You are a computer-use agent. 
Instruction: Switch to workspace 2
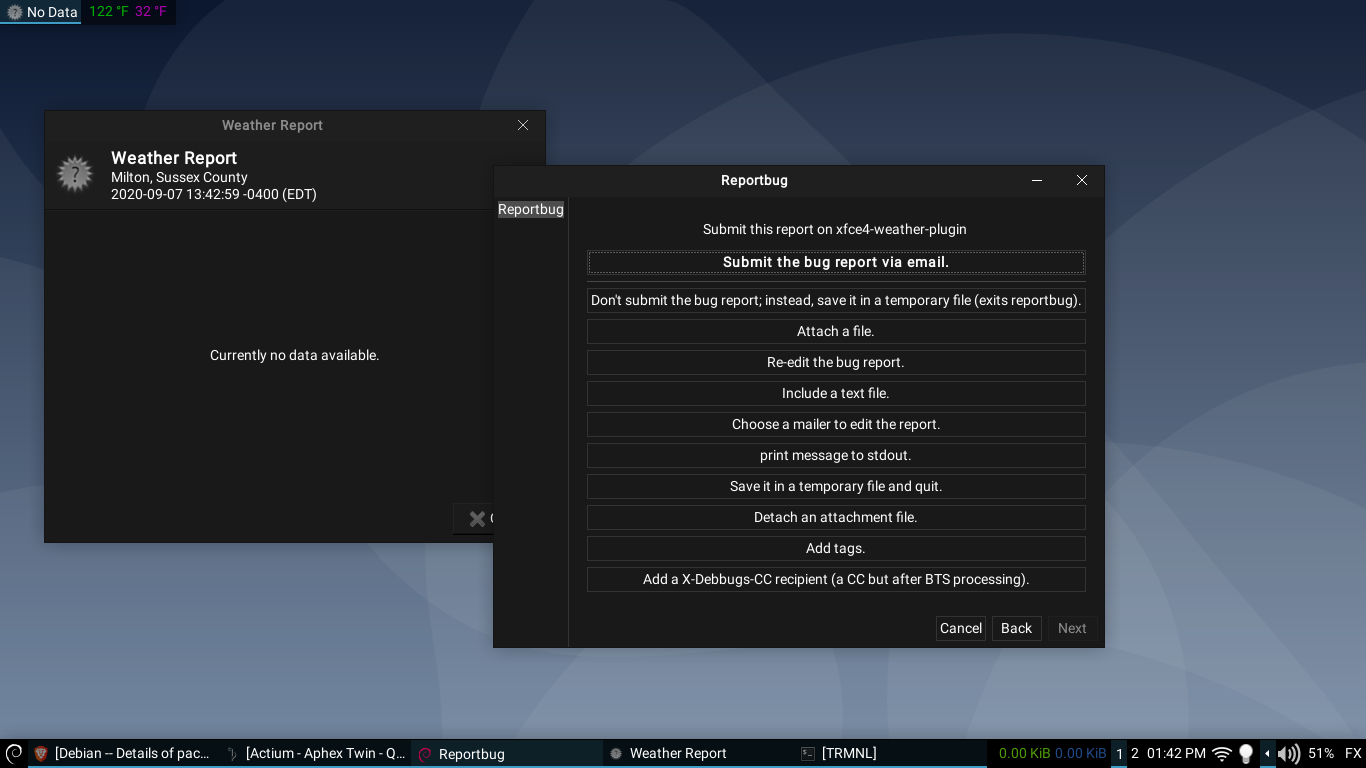pyautogui.click(x=1135, y=753)
